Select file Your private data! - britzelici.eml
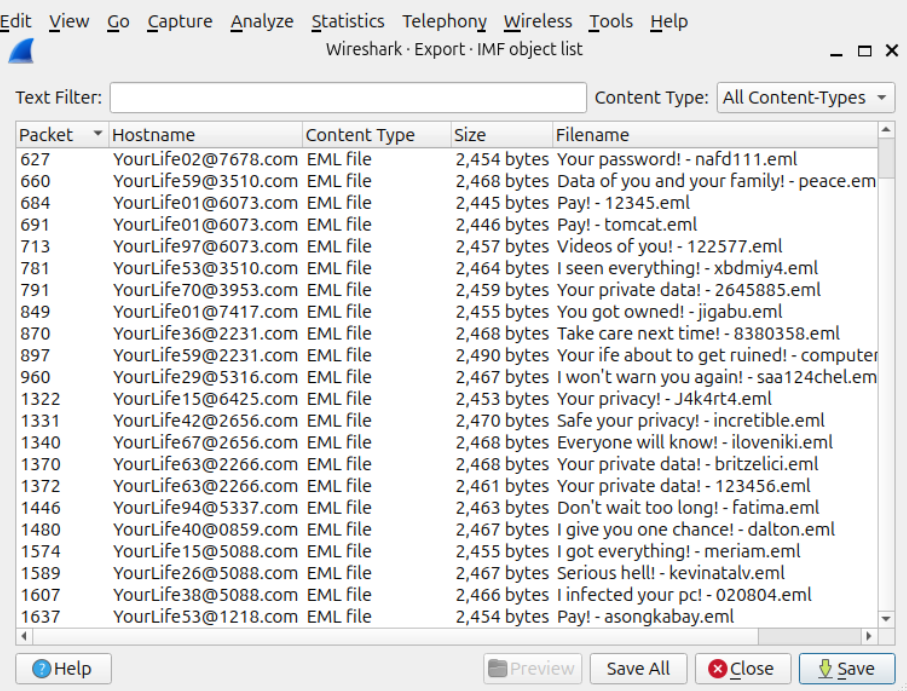The height and width of the screenshot is (691, 907). (x=687, y=464)
